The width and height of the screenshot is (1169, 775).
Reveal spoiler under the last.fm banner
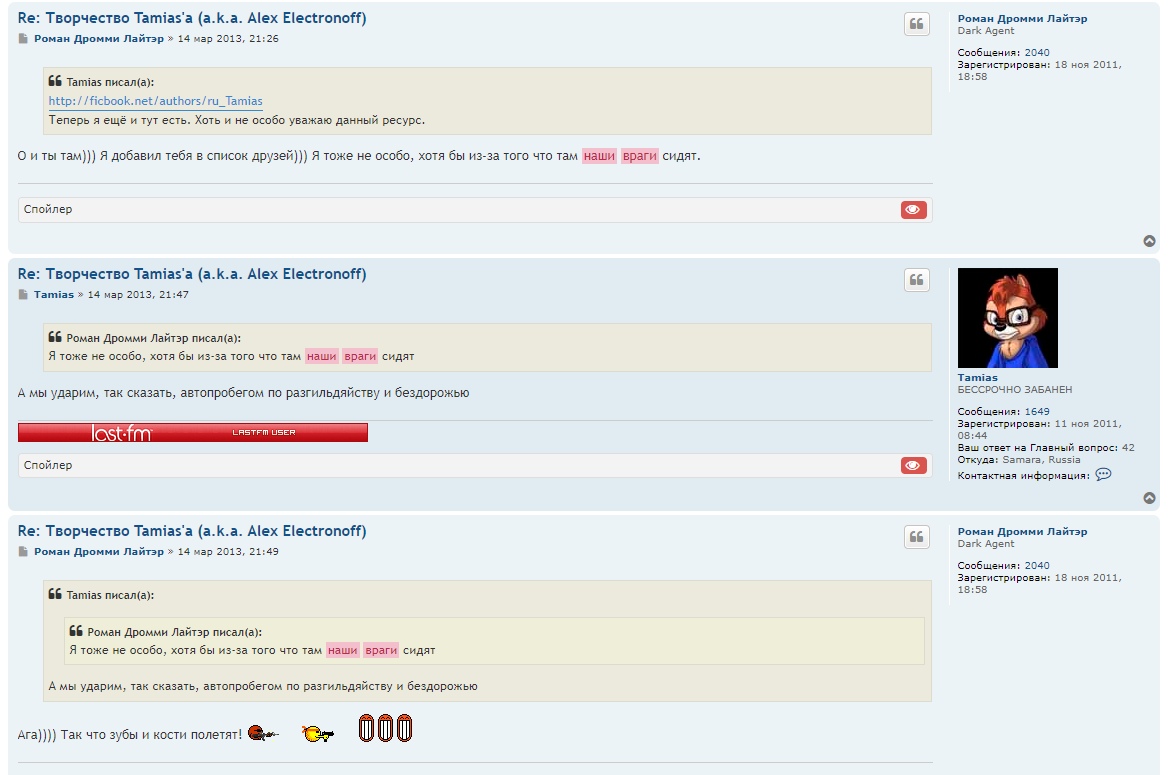(913, 465)
